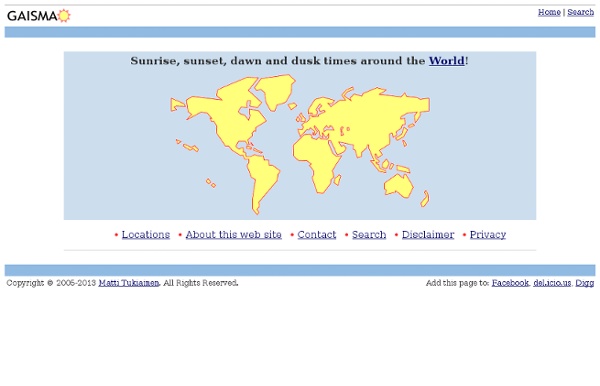The height and width of the screenshot is (386, 600).
Task: Pick Greenland on the world map
Action: pyautogui.click(x=275, y=91)
